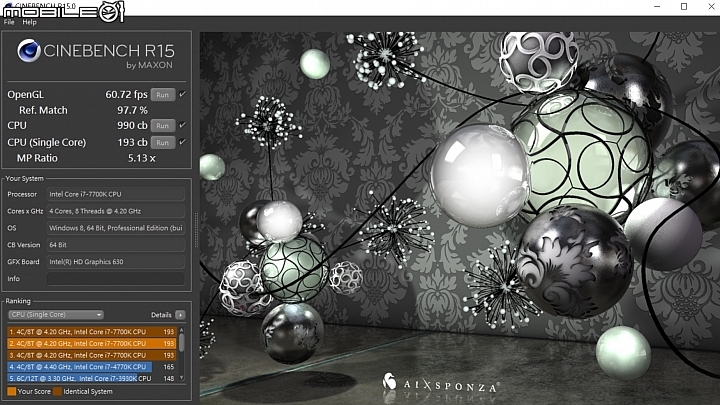Image resolution: width=720 pixels, height=405 pixels.
Task: Click the OS field Windows 8
Action: (x=116, y=228)
